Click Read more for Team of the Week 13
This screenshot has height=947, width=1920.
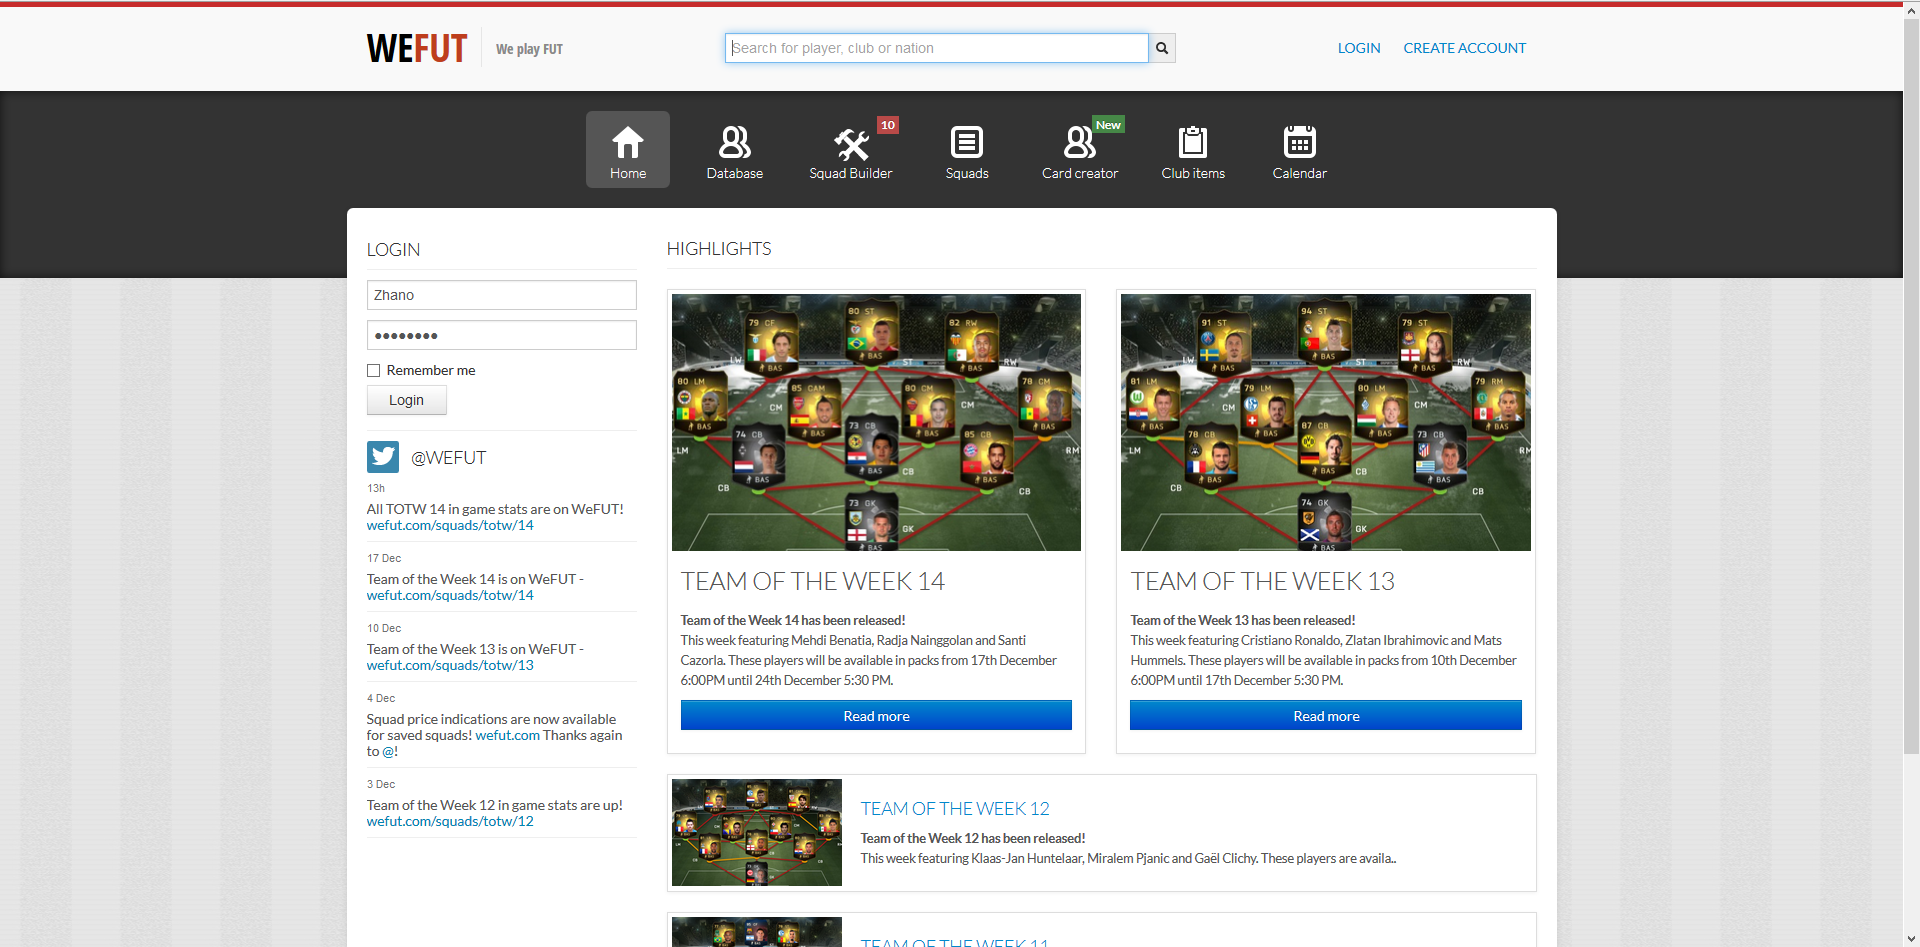[1326, 716]
